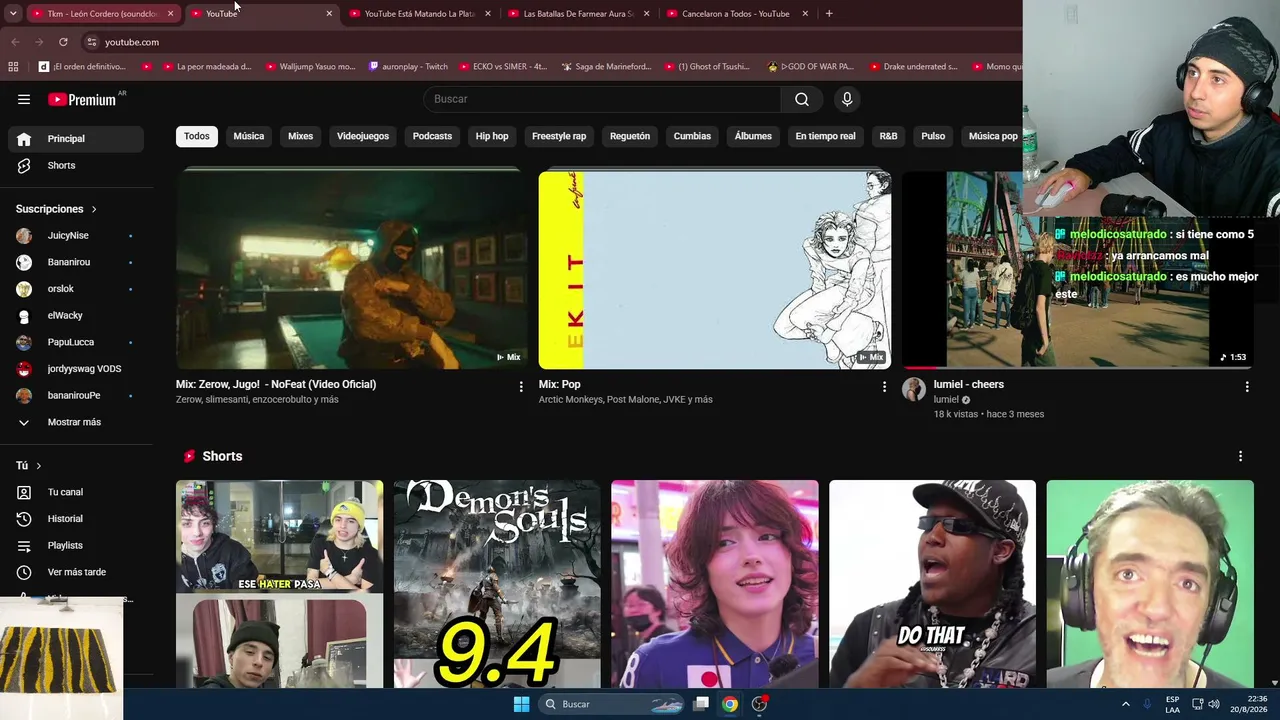Start voice search with microphone icon
The height and width of the screenshot is (720, 1280).
(x=847, y=99)
